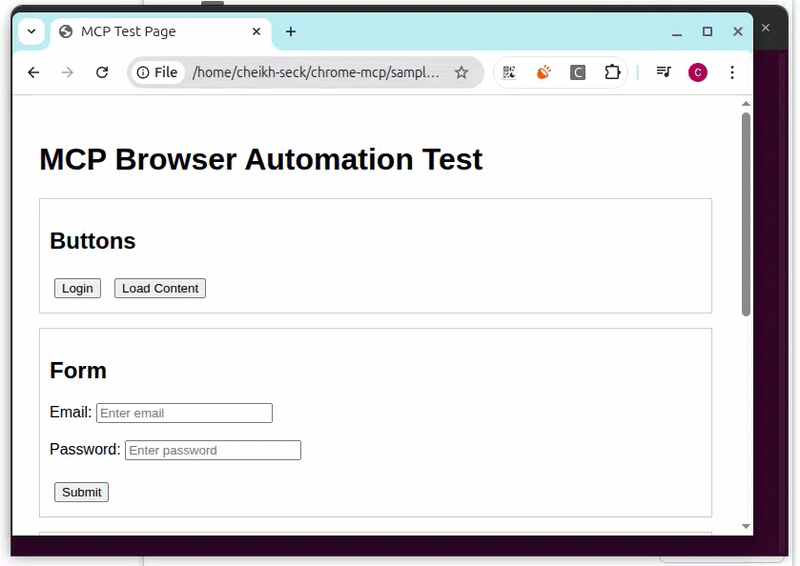The width and height of the screenshot is (800, 566).
Task: Click the gray C extension icon
Action: pyautogui.click(x=578, y=72)
